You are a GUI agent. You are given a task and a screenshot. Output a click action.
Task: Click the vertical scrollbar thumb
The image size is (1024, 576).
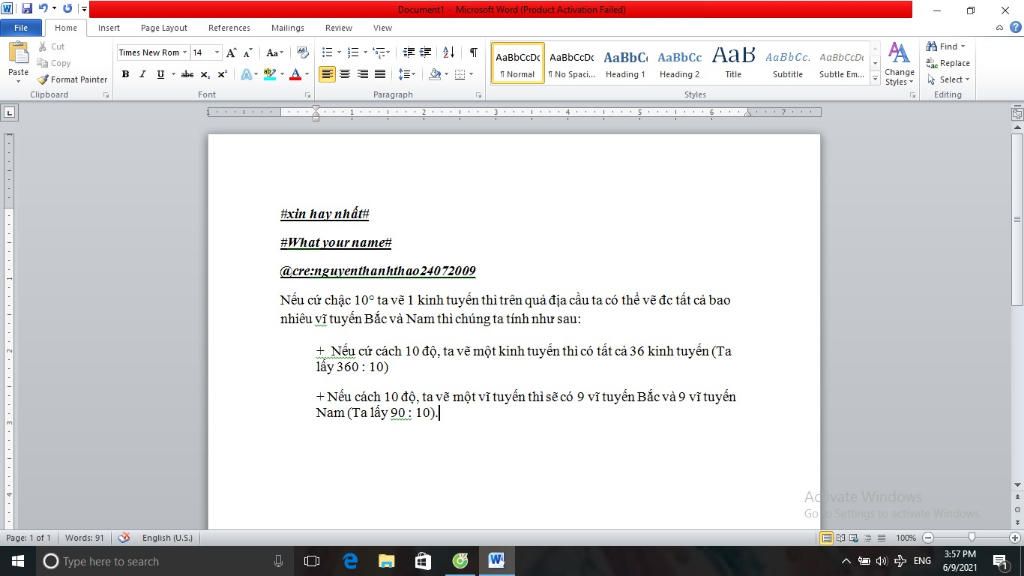coord(1017,219)
